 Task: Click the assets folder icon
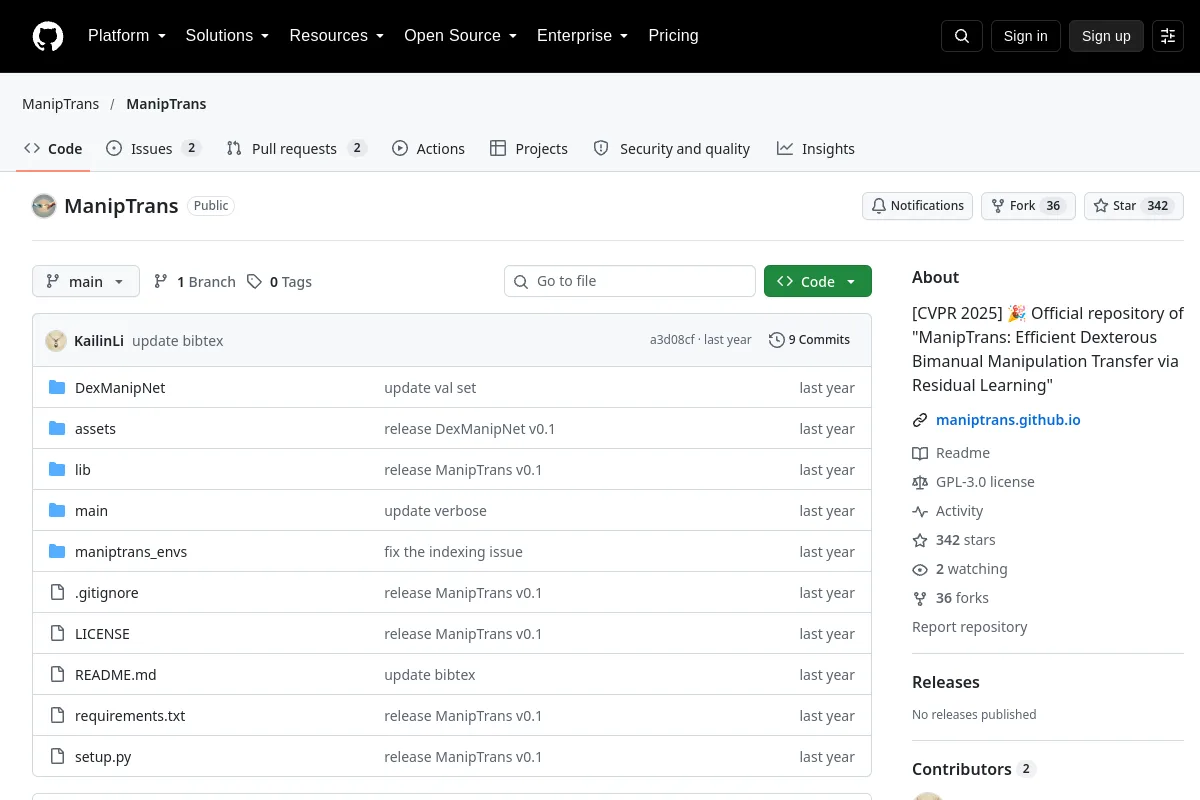[57, 429]
